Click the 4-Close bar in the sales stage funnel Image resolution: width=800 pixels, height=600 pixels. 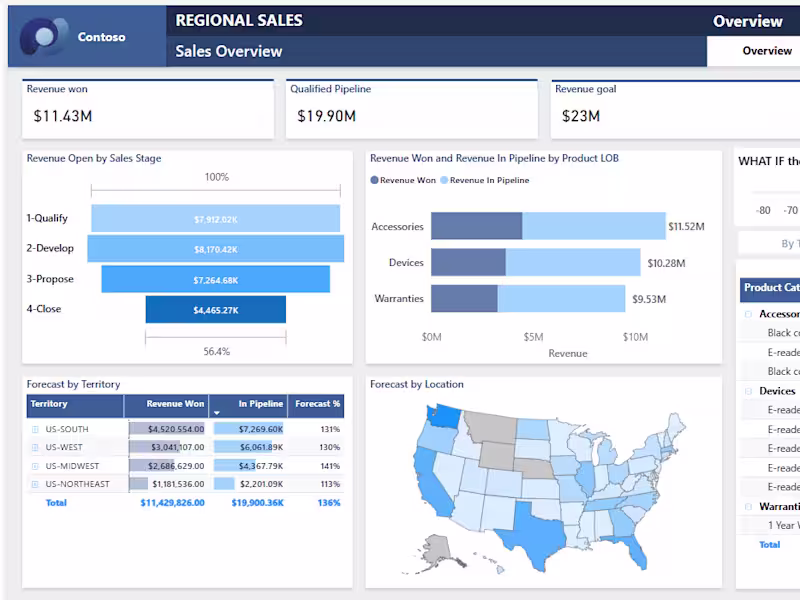point(215,308)
